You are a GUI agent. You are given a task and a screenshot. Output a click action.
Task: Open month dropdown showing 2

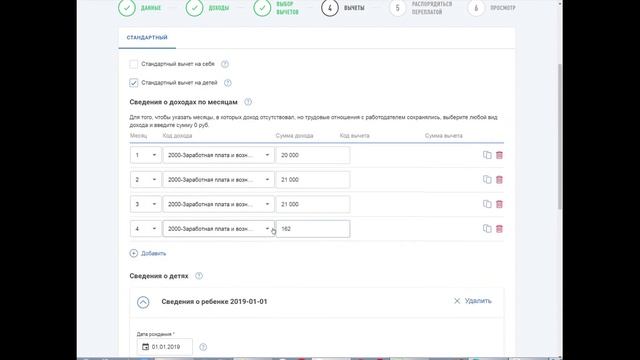point(146,180)
